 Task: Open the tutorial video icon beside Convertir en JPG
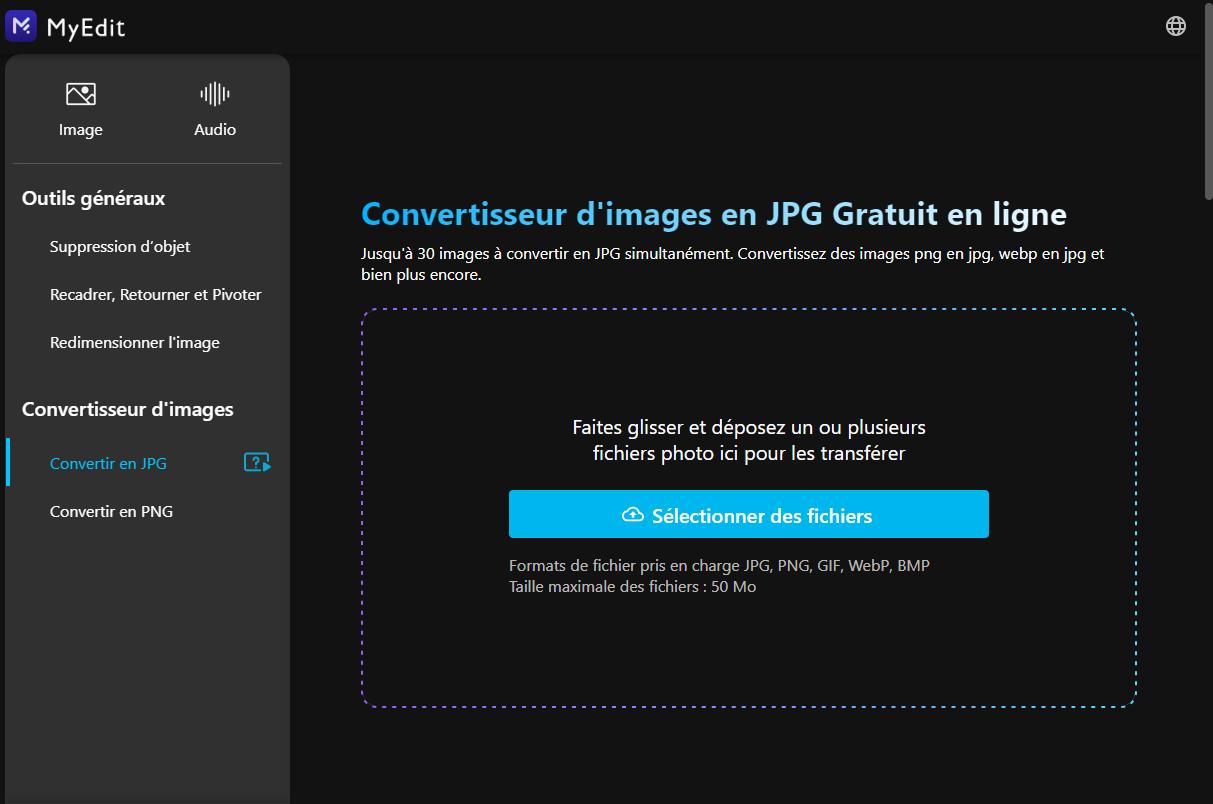257,463
